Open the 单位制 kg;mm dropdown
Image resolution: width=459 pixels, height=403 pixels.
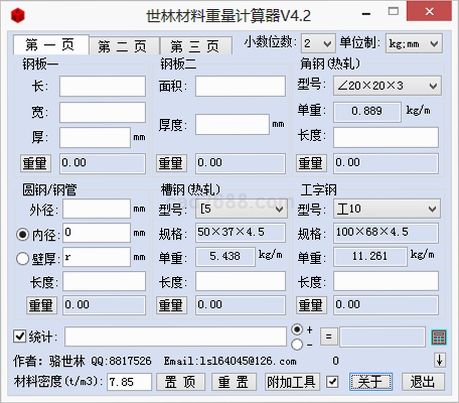click(x=414, y=43)
